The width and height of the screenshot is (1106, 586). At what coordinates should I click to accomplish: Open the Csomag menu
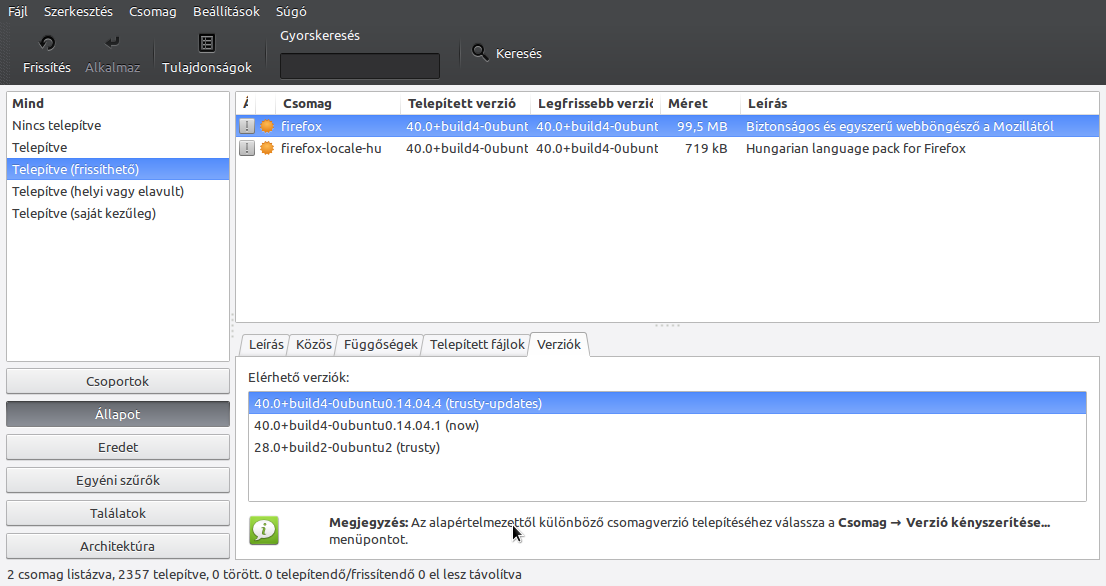point(152,11)
